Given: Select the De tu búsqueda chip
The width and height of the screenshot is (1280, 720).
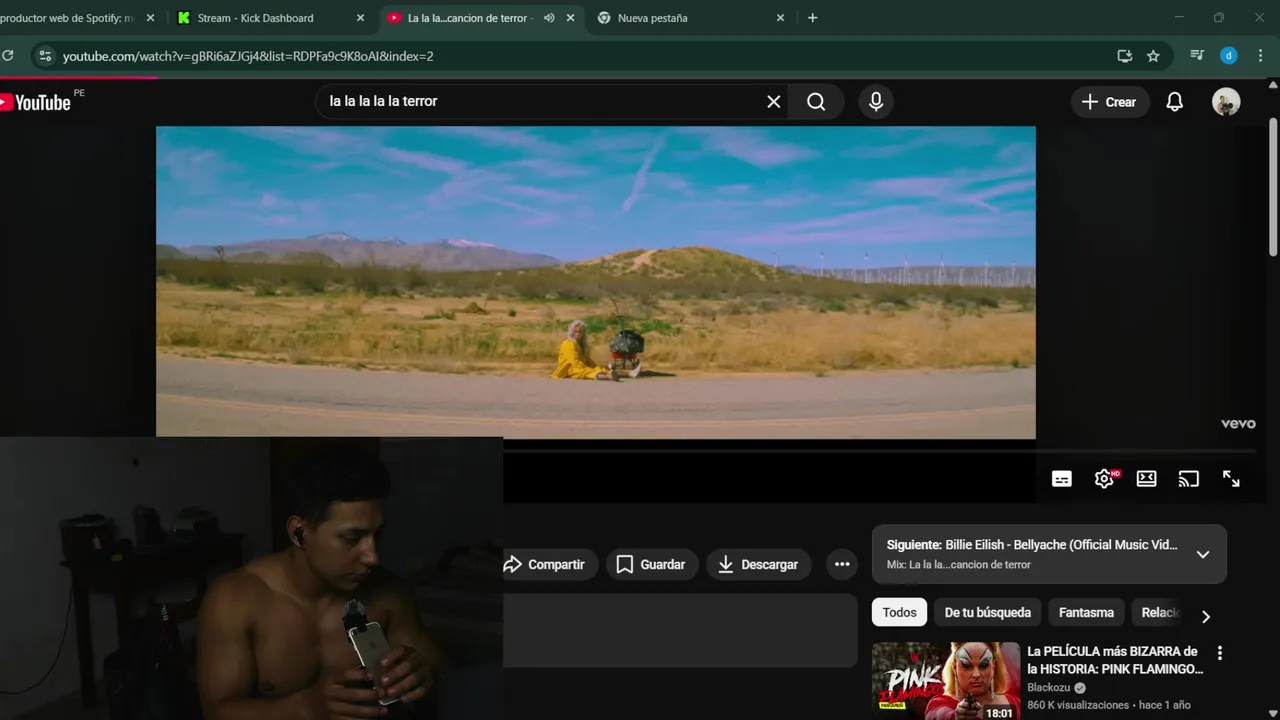Looking at the screenshot, I should coord(988,612).
